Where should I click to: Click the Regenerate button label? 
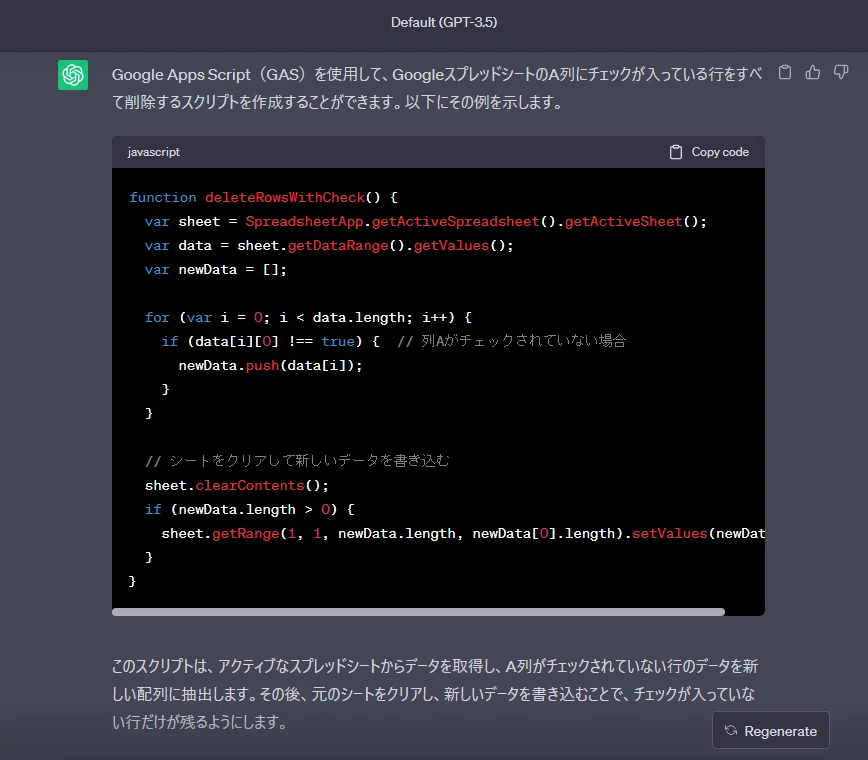(780, 731)
